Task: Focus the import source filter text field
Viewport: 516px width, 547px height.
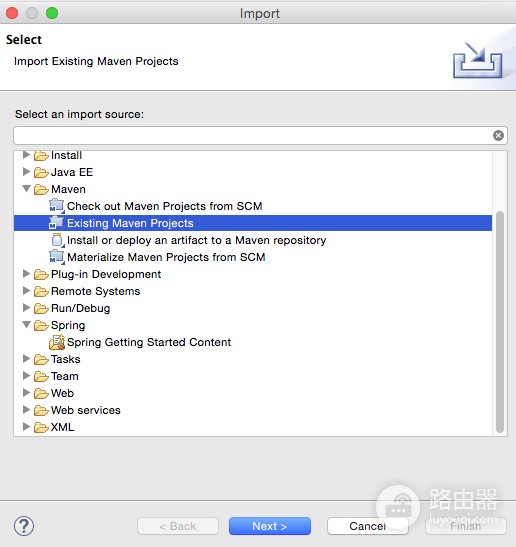Action: click(254, 135)
